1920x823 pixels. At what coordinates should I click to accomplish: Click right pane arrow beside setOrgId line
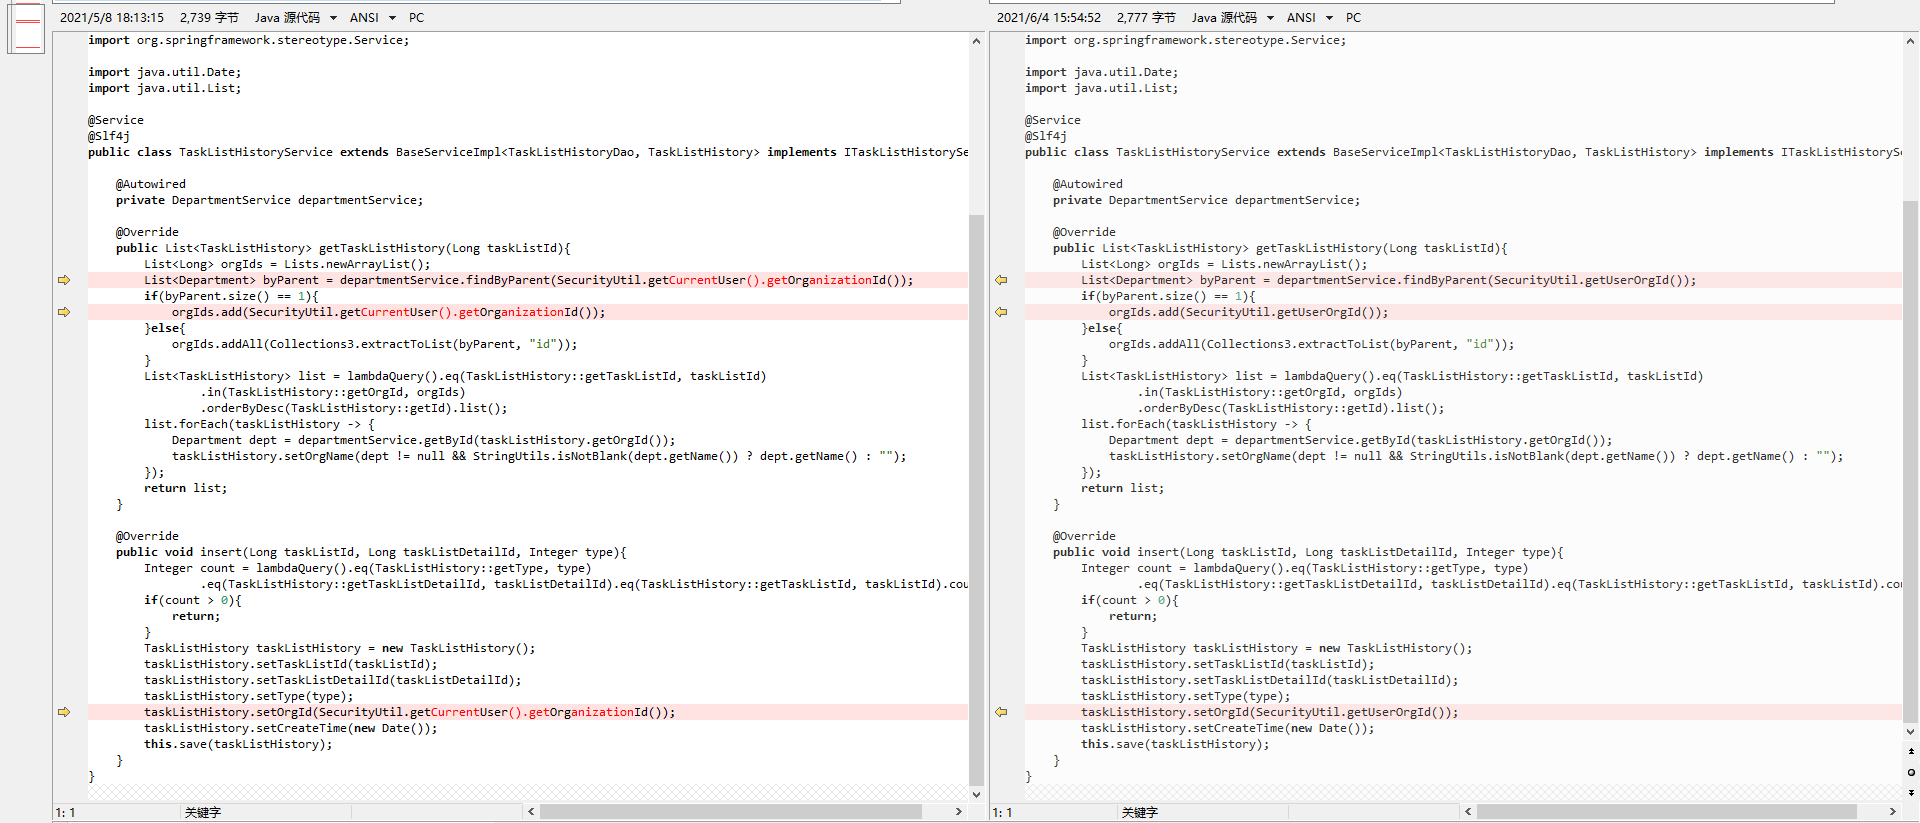1001,712
